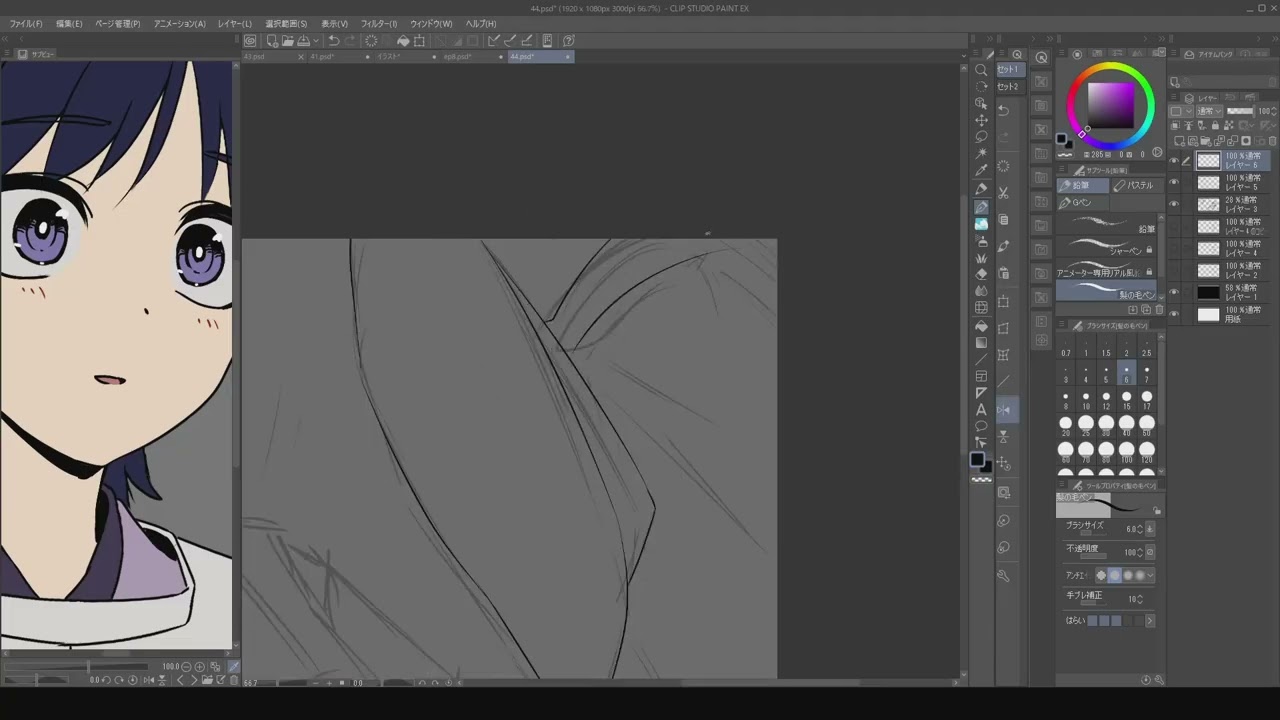Select second anti-aliasing level option
1280x720 pixels.
(1114, 576)
